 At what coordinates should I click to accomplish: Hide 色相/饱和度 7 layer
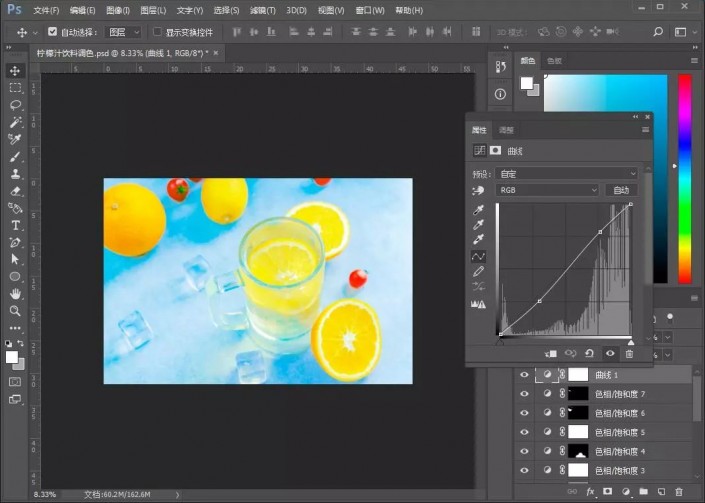tap(524, 394)
